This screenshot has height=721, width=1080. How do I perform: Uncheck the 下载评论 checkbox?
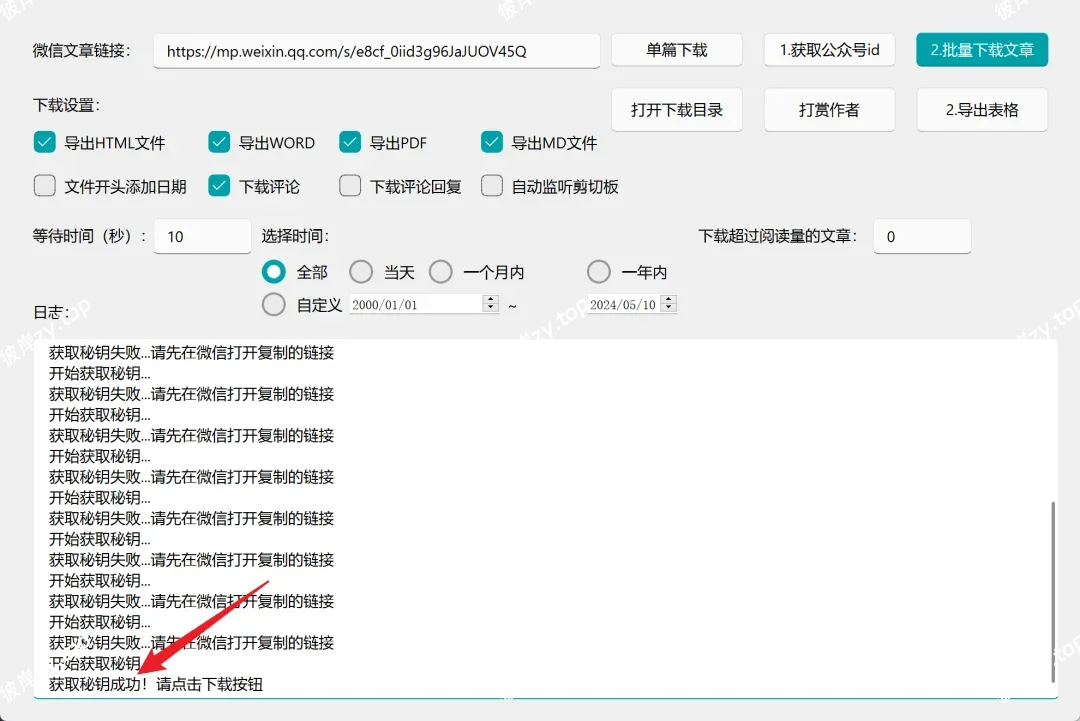tap(219, 186)
